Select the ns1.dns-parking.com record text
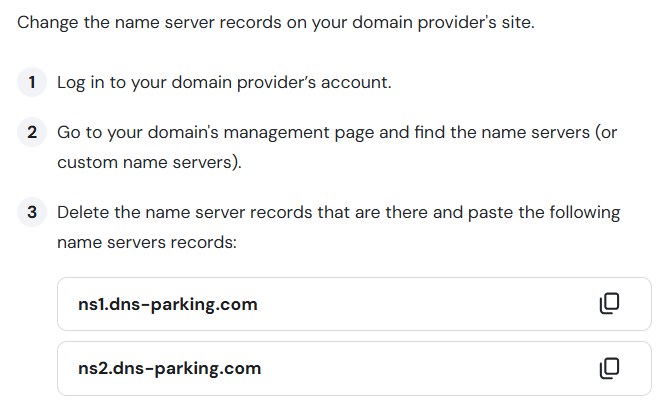 (167, 304)
